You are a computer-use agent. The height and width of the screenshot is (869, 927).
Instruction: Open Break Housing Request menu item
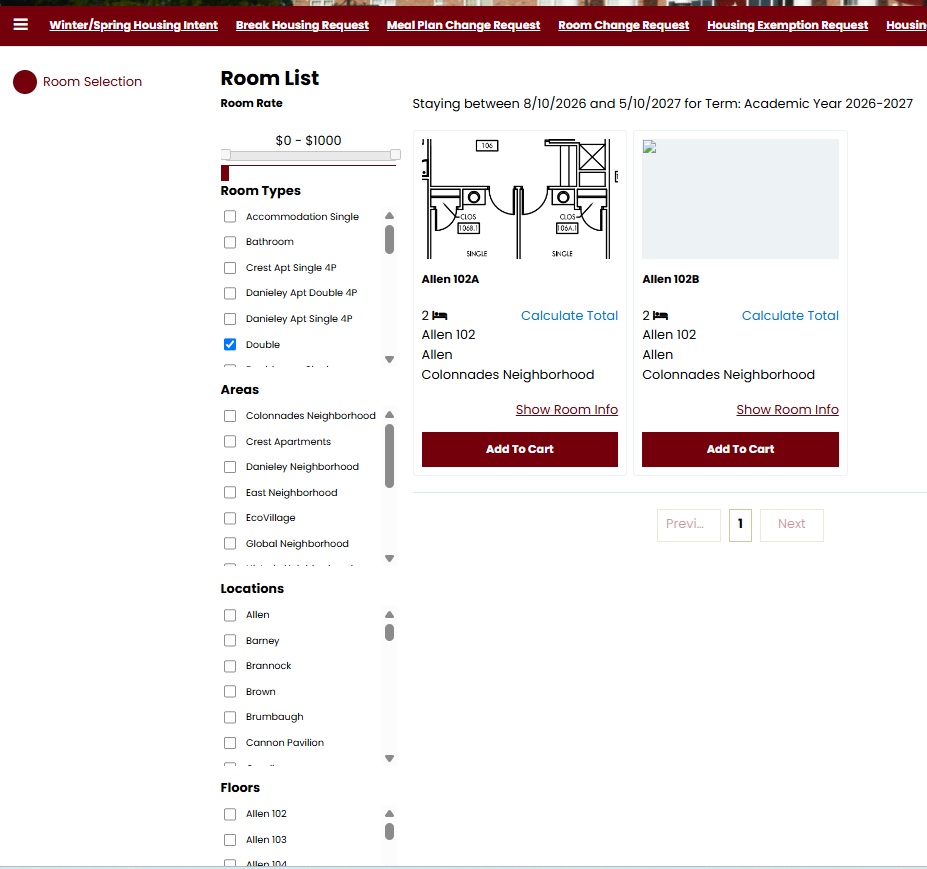(302, 26)
